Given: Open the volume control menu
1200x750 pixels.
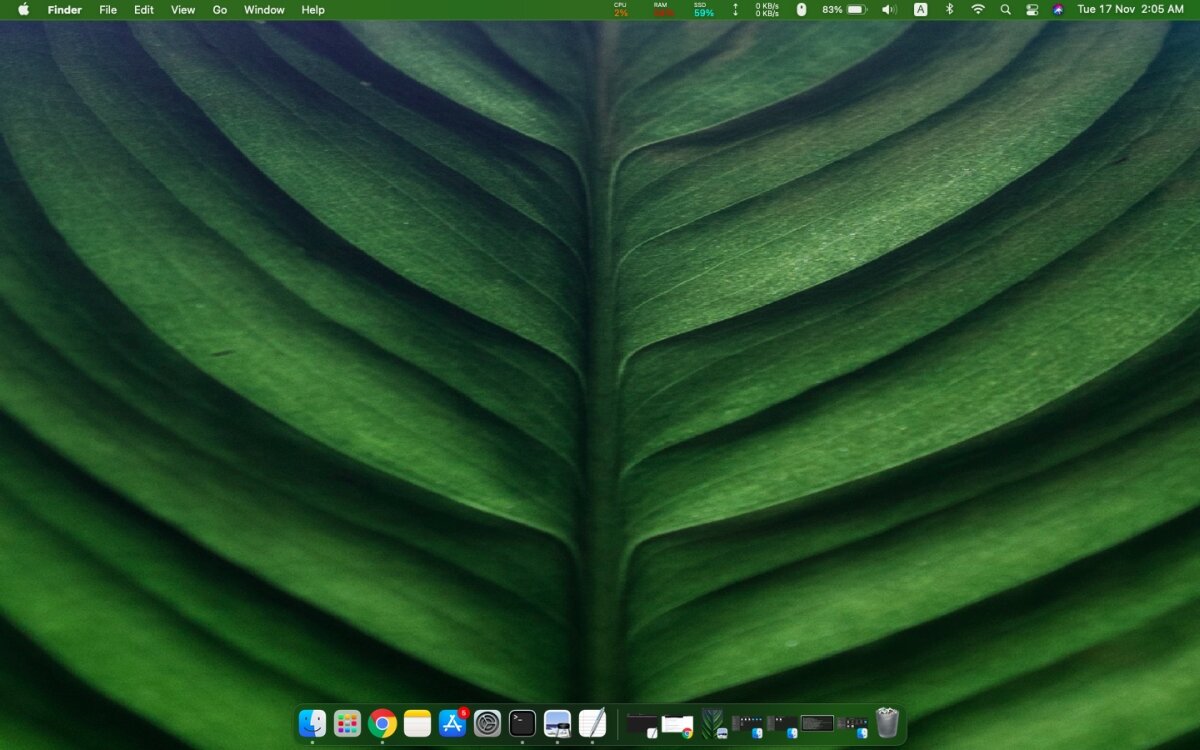Looking at the screenshot, I should [889, 9].
